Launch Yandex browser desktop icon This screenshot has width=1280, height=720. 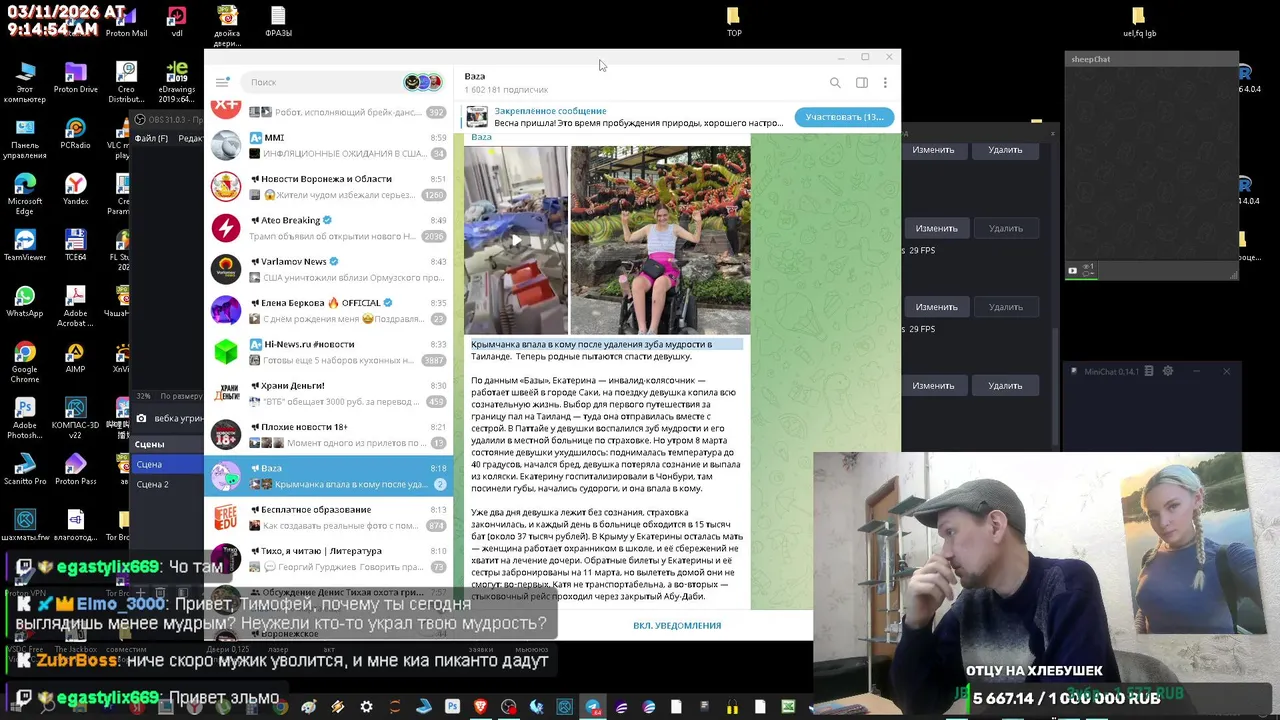75,190
